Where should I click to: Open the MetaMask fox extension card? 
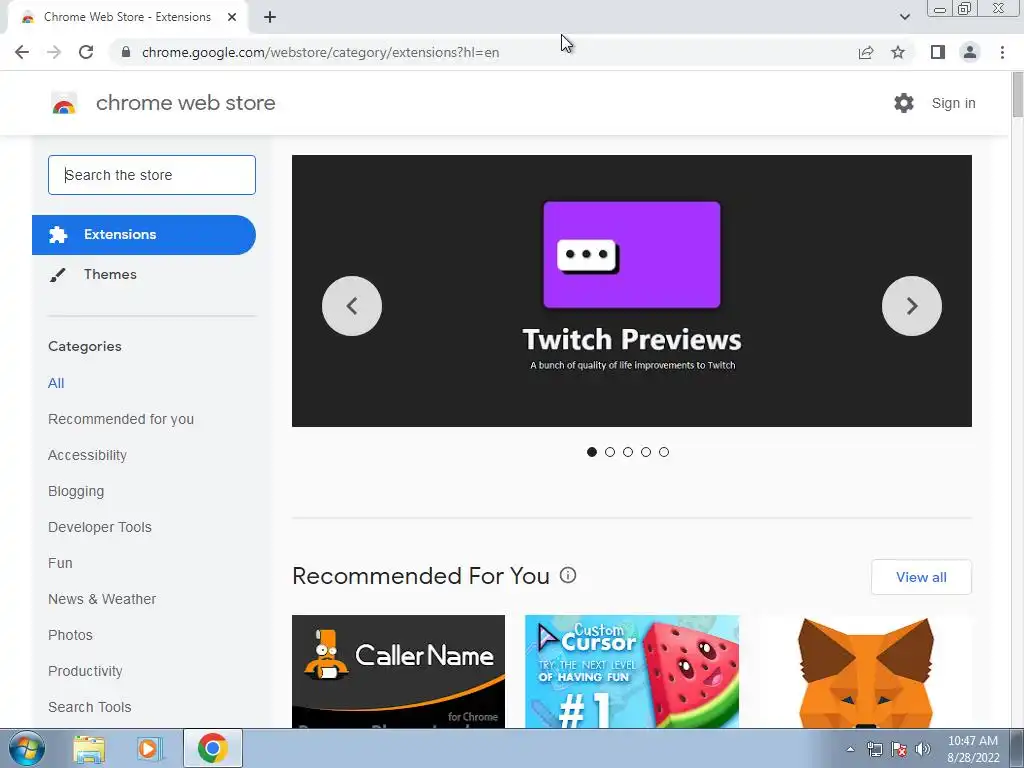(x=865, y=671)
